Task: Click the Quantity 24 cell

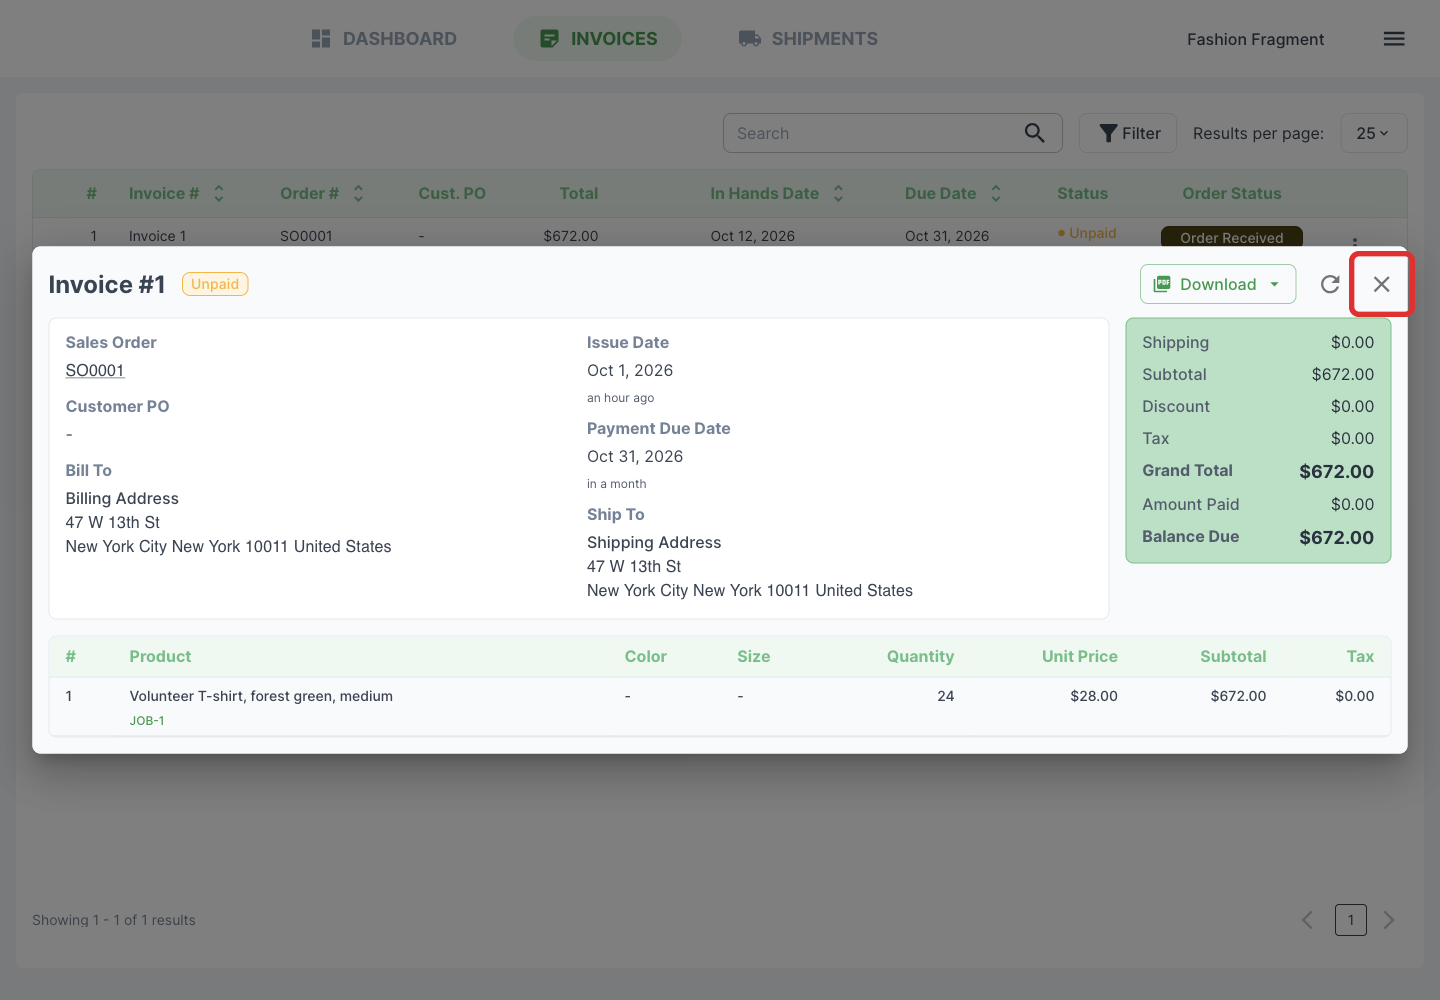Action: [945, 696]
